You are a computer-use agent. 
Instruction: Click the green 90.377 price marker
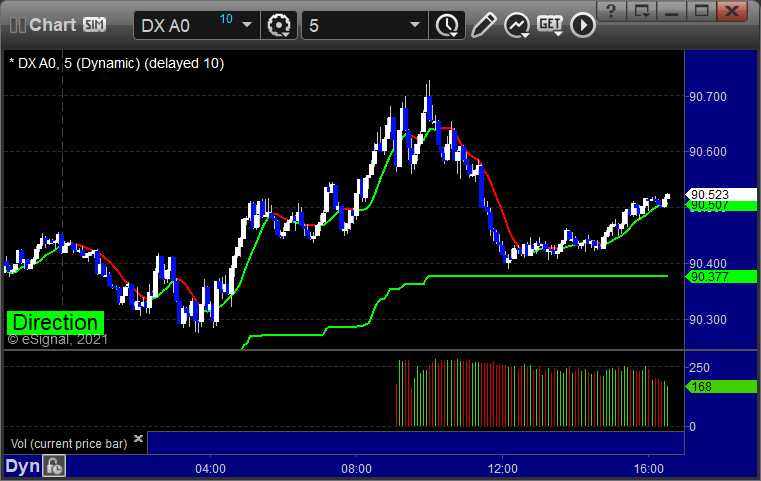721,277
